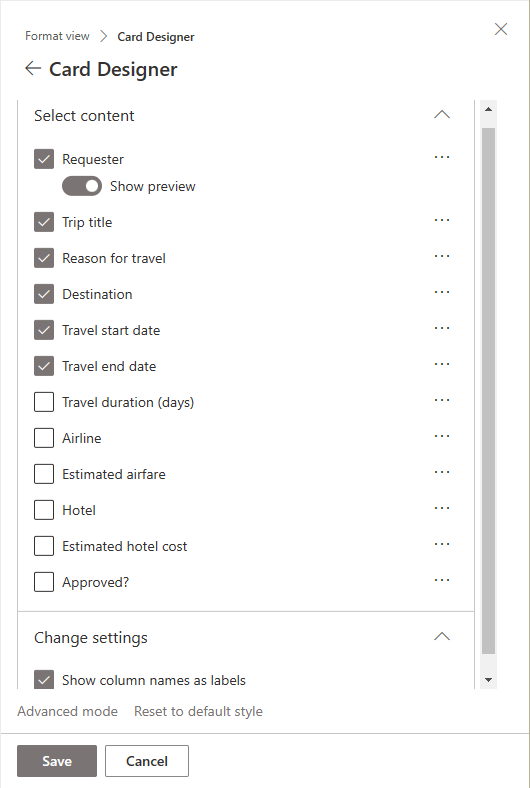Image resolution: width=530 pixels, height=788 pixels.
Task: Collapse the Change settings section
Action: pyautogui.click(x=442, y=637)
